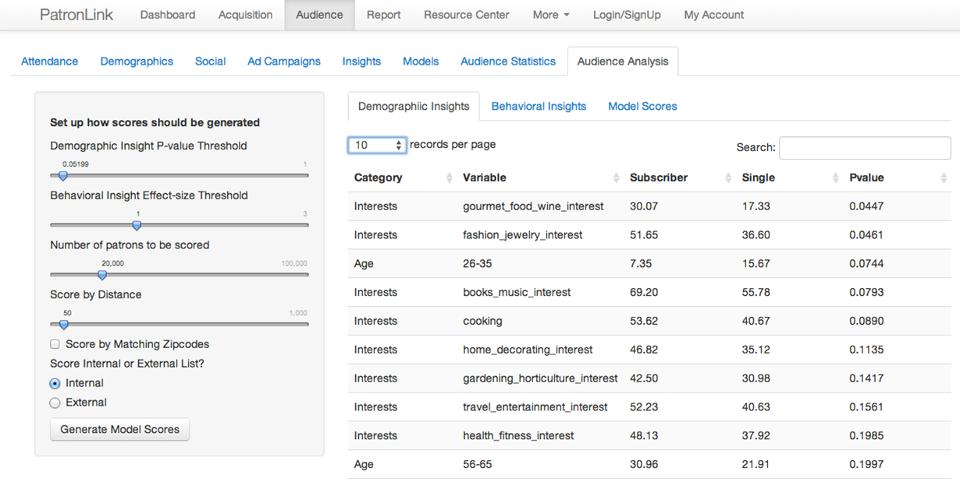Sort by Subscriber column sort icon
The height and width of the screenshot is (482, 960).
[727, 178]
